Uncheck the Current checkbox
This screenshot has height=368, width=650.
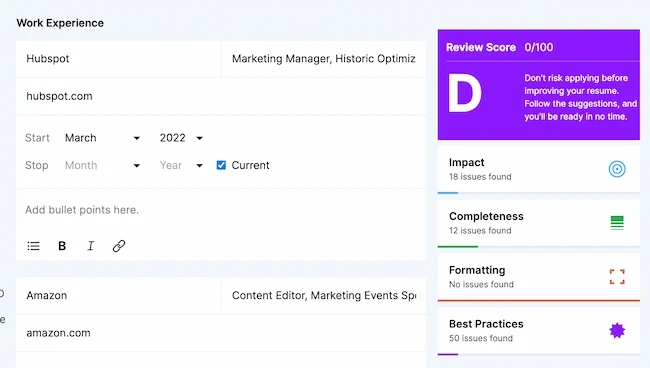221,165
